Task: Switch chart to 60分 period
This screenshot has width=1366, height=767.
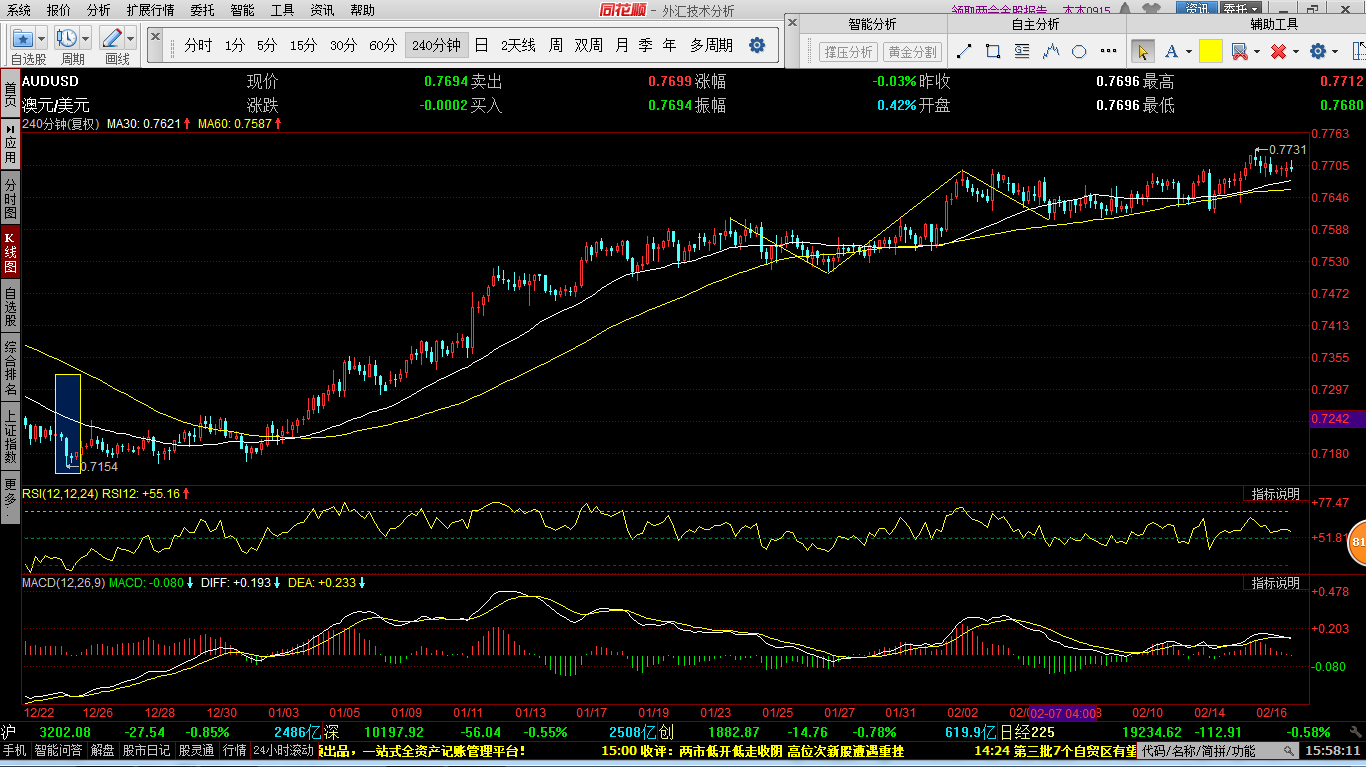Action: [x=383, y=46]
